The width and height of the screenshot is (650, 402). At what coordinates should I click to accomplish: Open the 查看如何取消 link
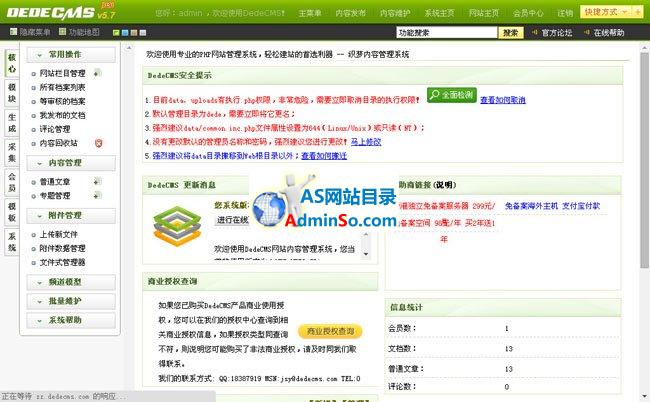[x=503, y=100]
